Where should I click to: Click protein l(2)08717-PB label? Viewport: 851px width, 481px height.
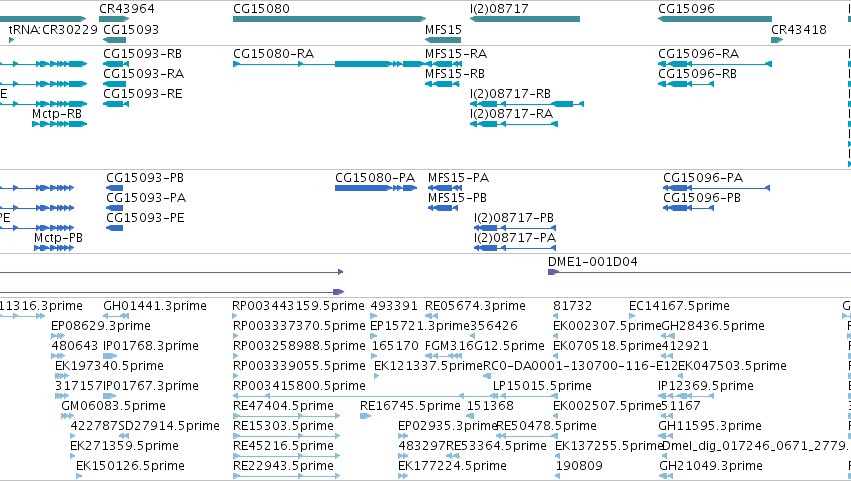(x=513, y=218)
